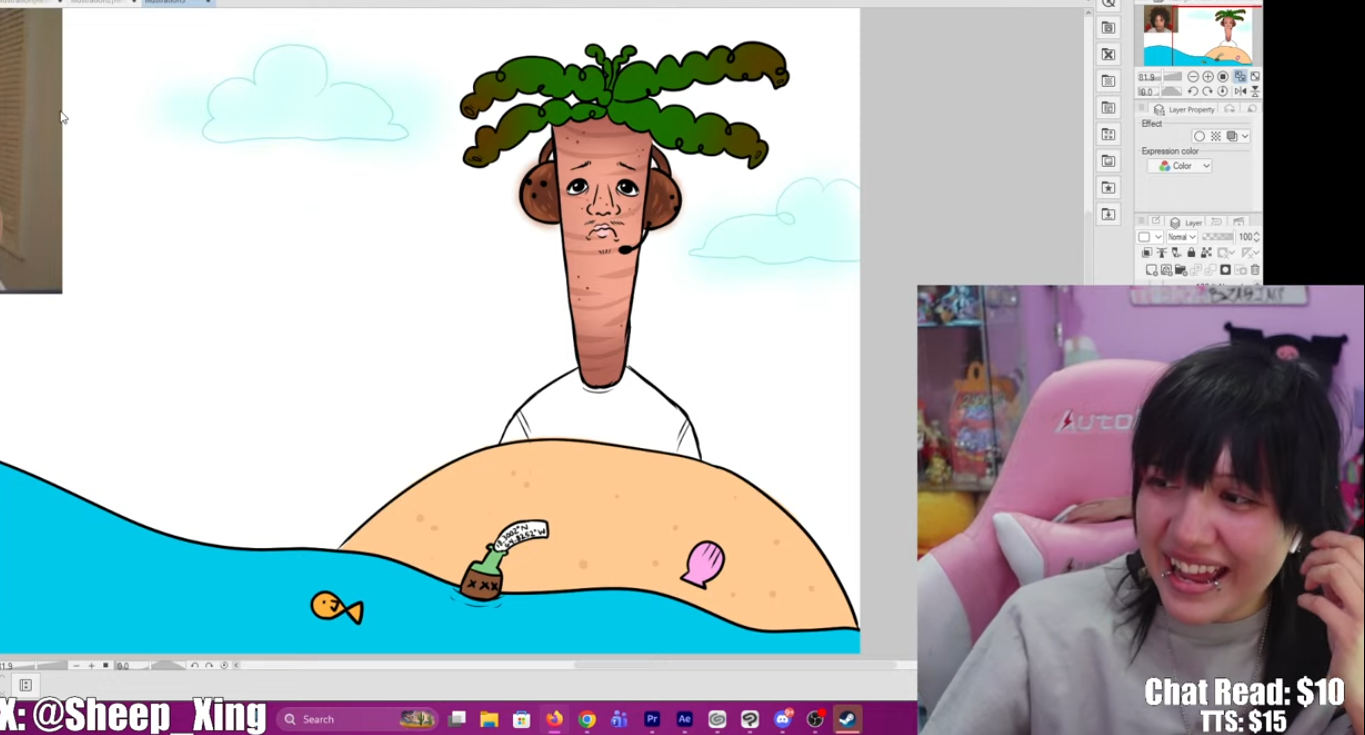Image resolution: width=1365 pixels, height=735 pixels.
Task: Switch to the Layer palette tab
Action: pos(1185,222)
